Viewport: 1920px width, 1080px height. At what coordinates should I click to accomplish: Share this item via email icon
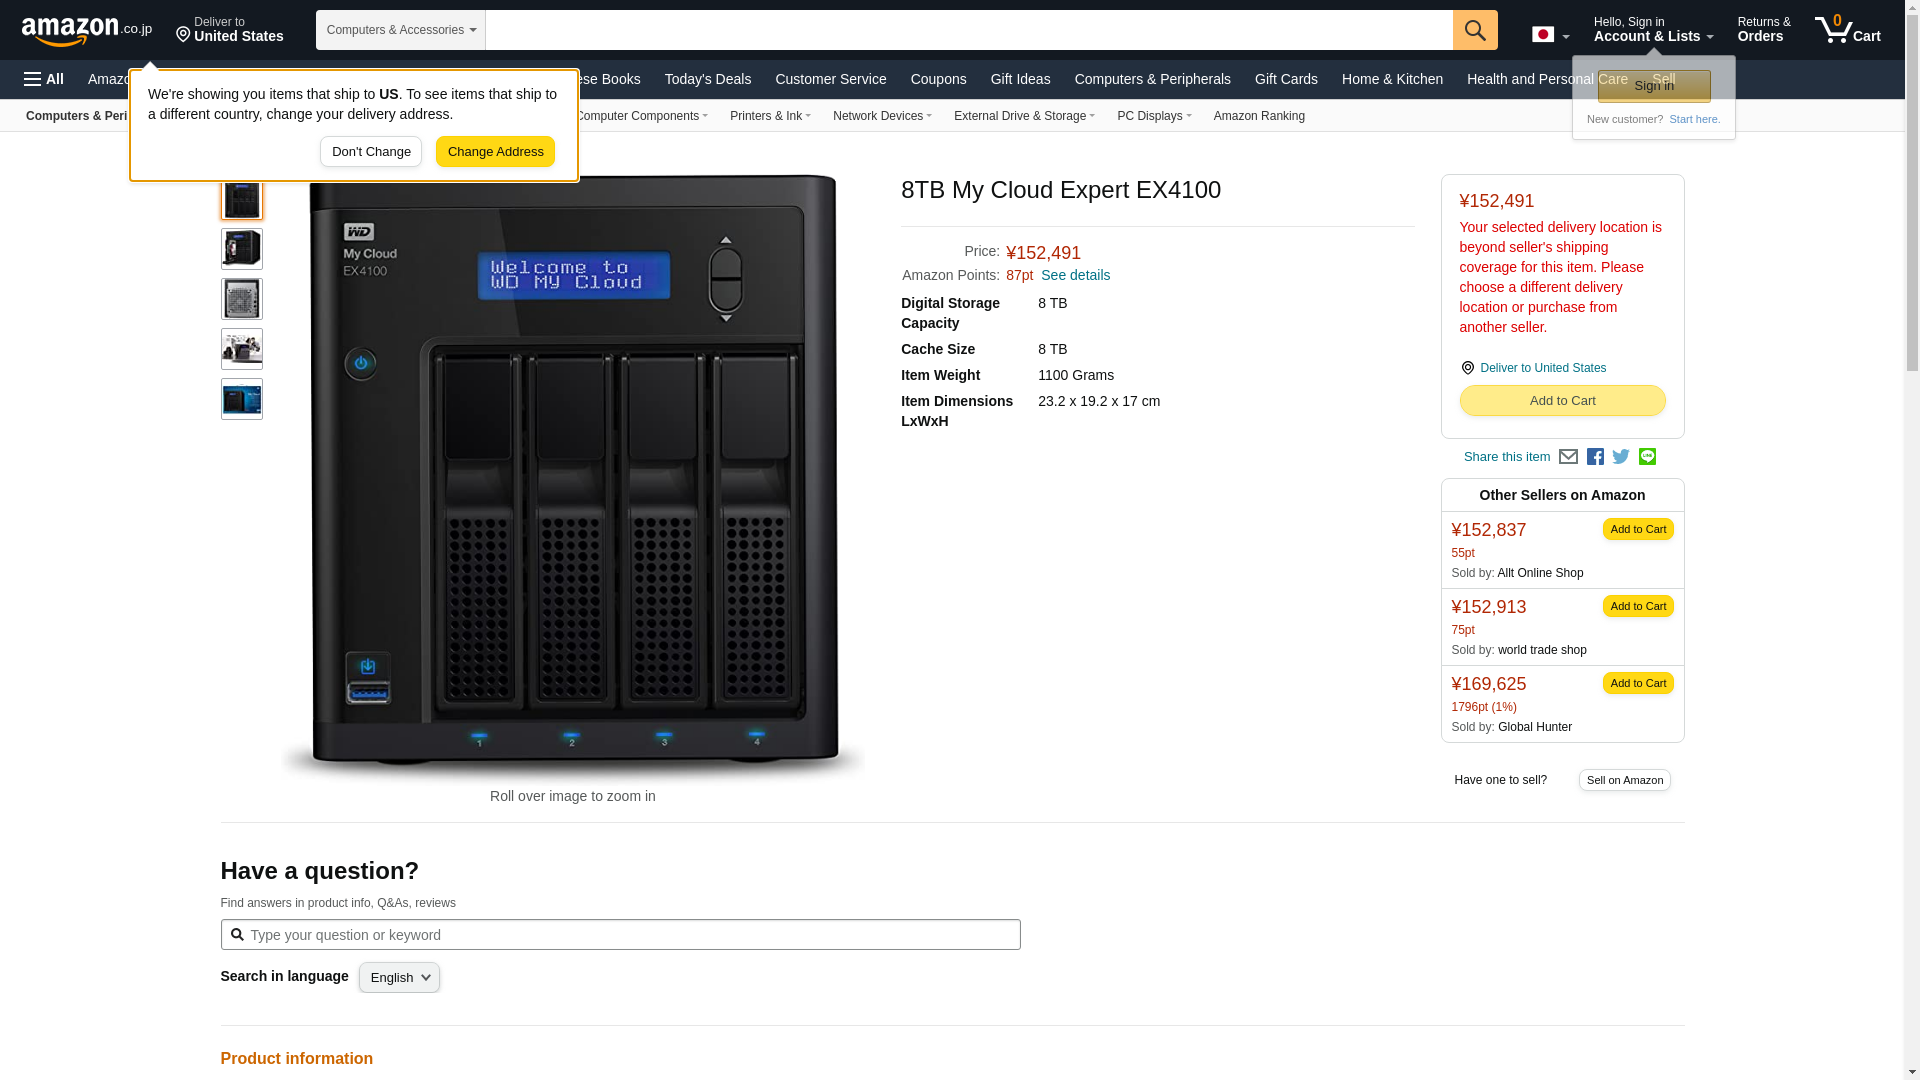(x=1568, y=457)
